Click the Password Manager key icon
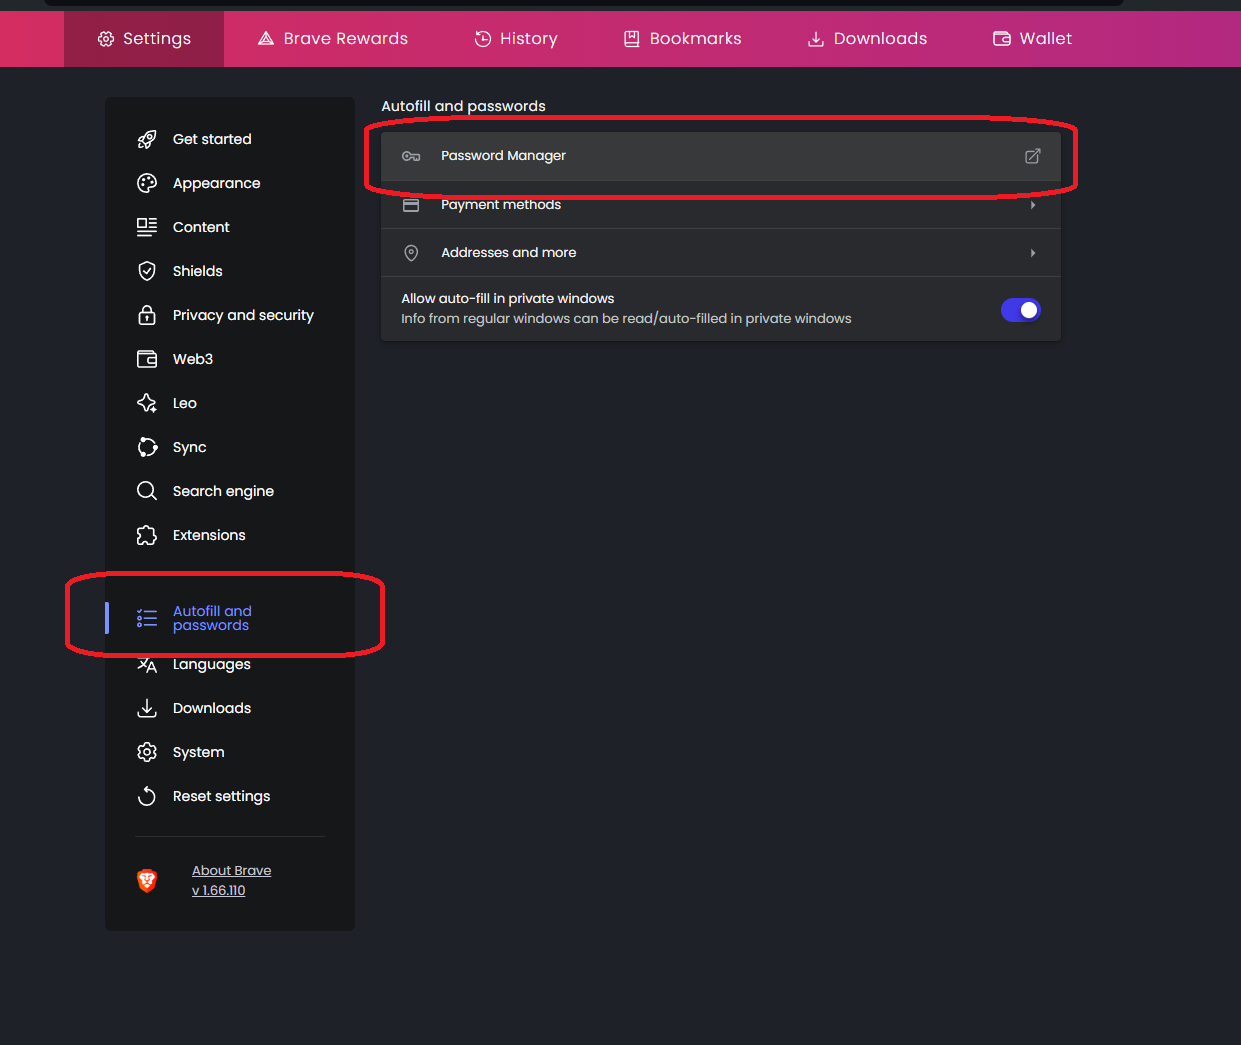Viewport: 1241px width, 1045px height. [x=411, y=156]
